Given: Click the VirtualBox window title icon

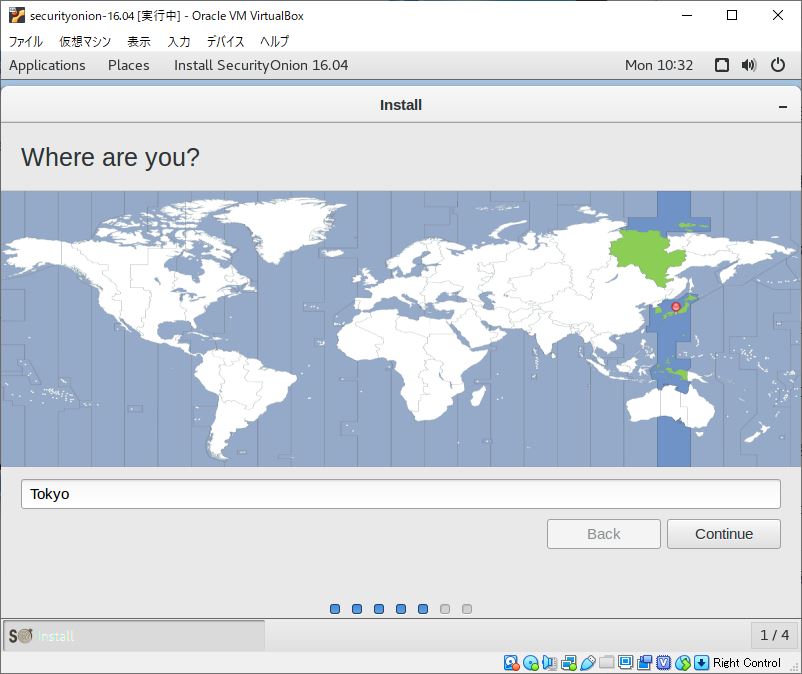Looking at the screenshot, I should [16, 15].
